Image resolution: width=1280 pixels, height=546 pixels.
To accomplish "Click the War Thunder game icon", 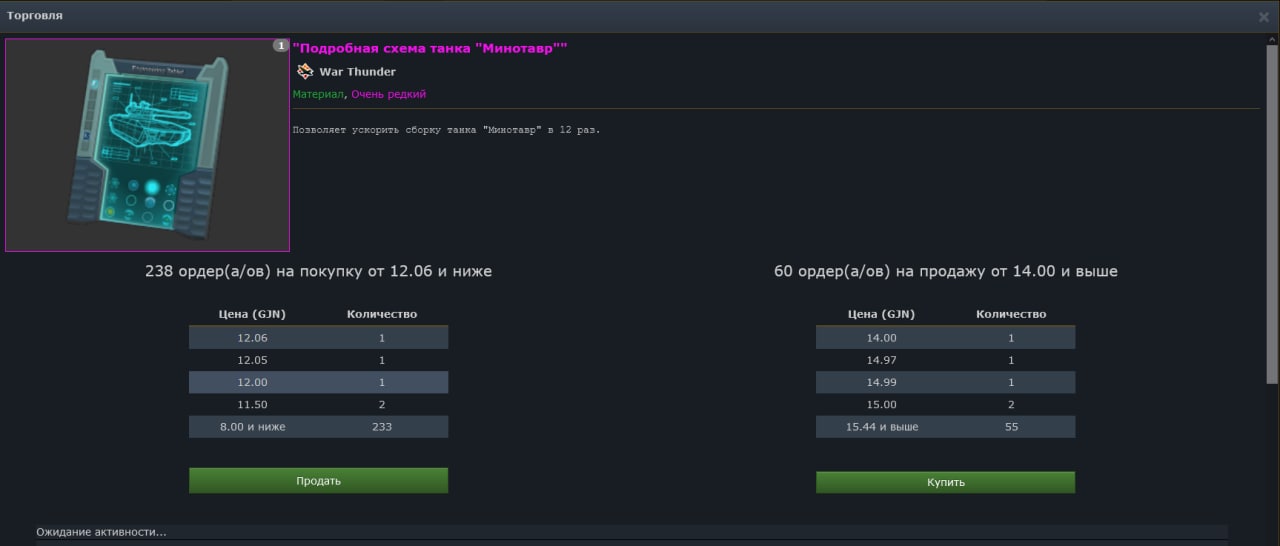I will tap(305, 71).
